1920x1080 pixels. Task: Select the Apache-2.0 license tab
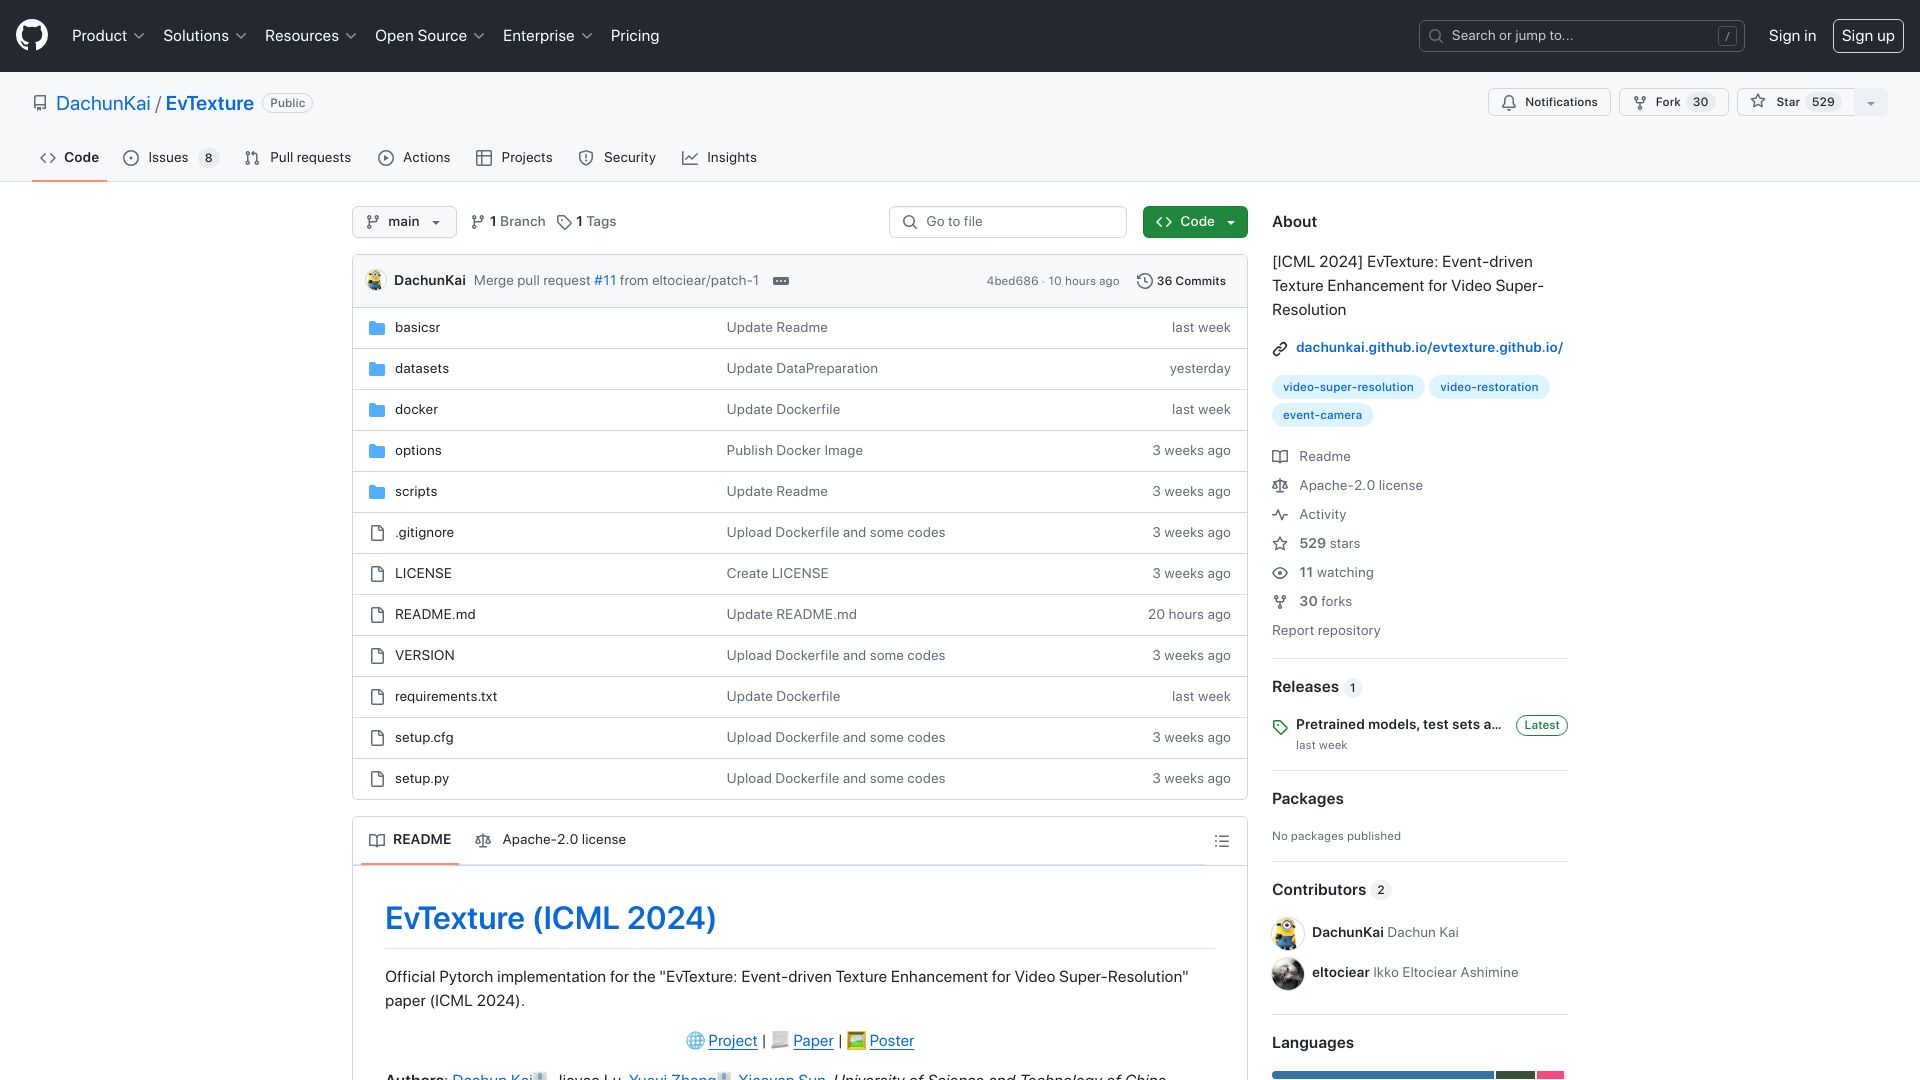(x=551, y=840)
